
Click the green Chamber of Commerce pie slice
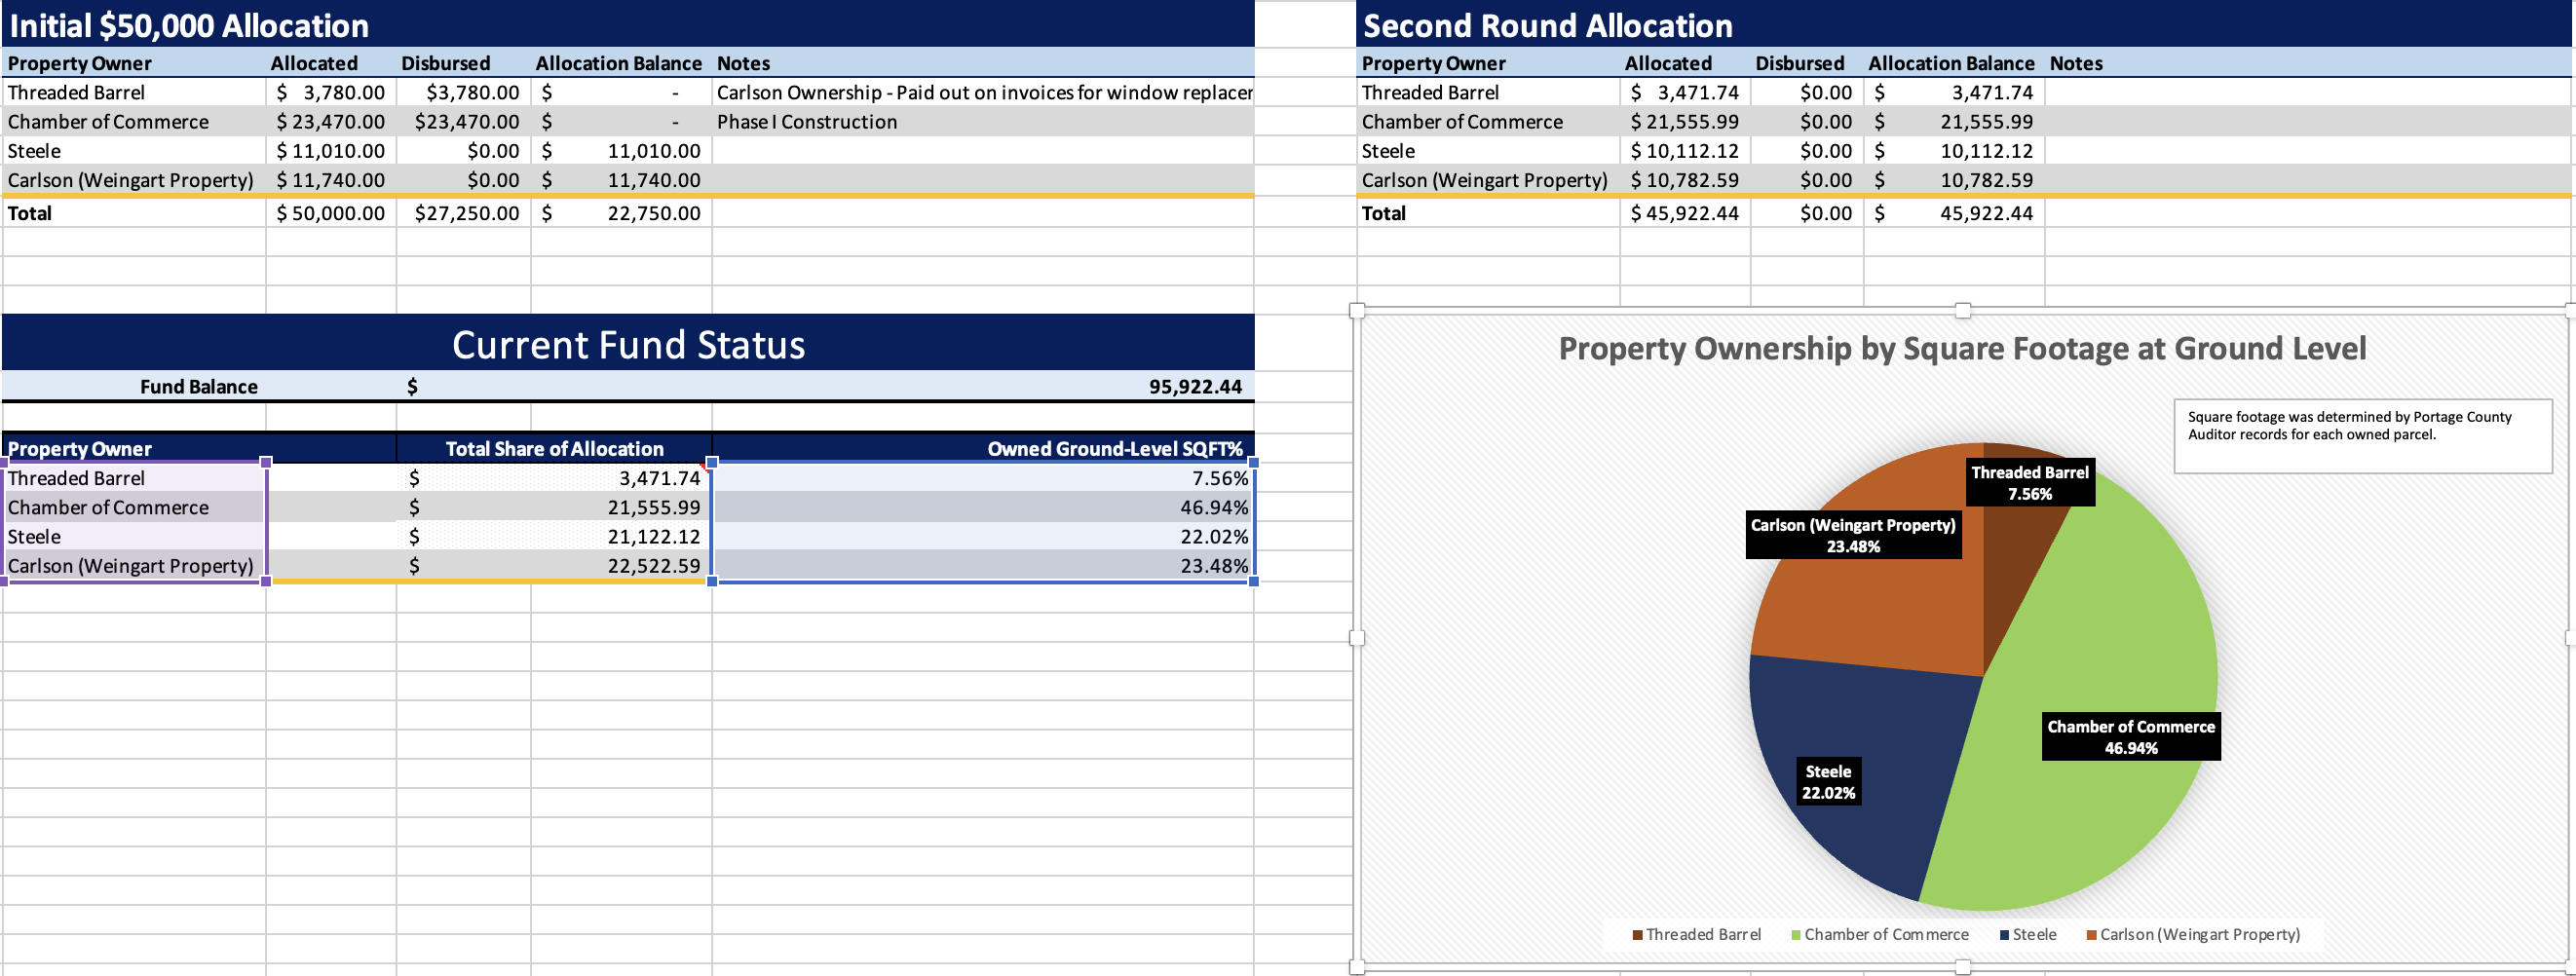2090,640
